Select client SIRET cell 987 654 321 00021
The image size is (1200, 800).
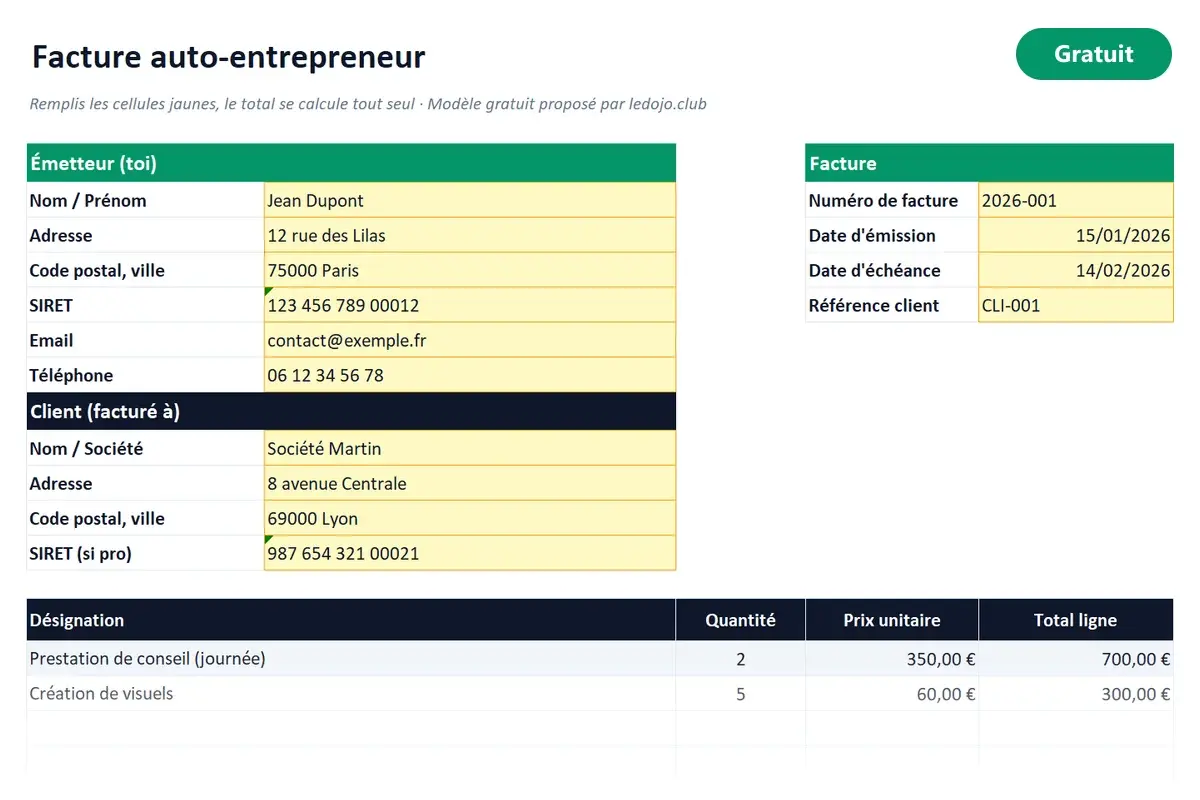coord(470,553)
